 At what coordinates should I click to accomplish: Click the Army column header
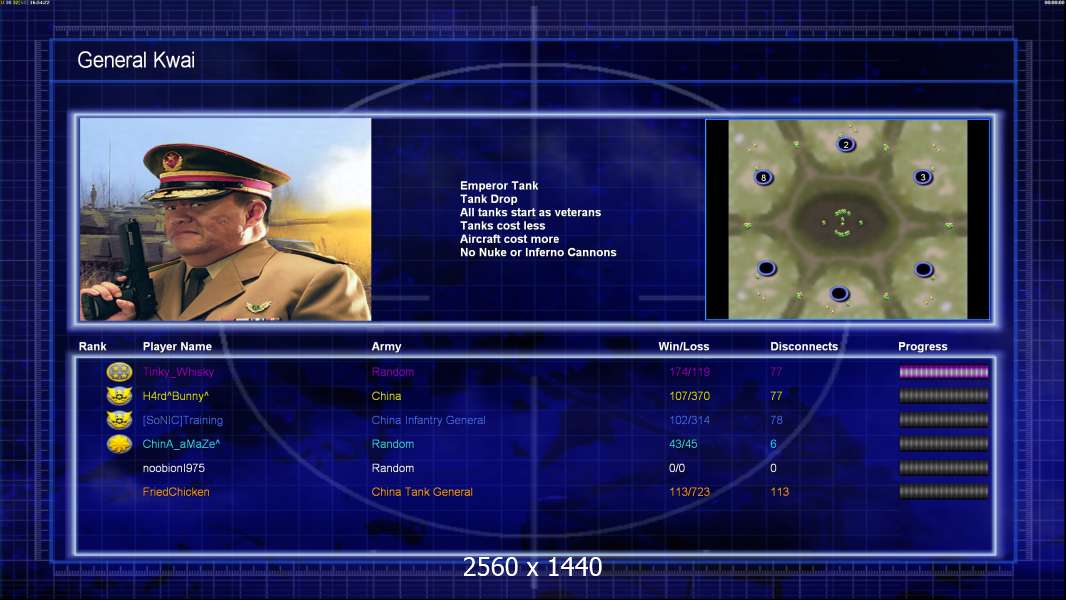pyautogui.click(x=386, y=346)
